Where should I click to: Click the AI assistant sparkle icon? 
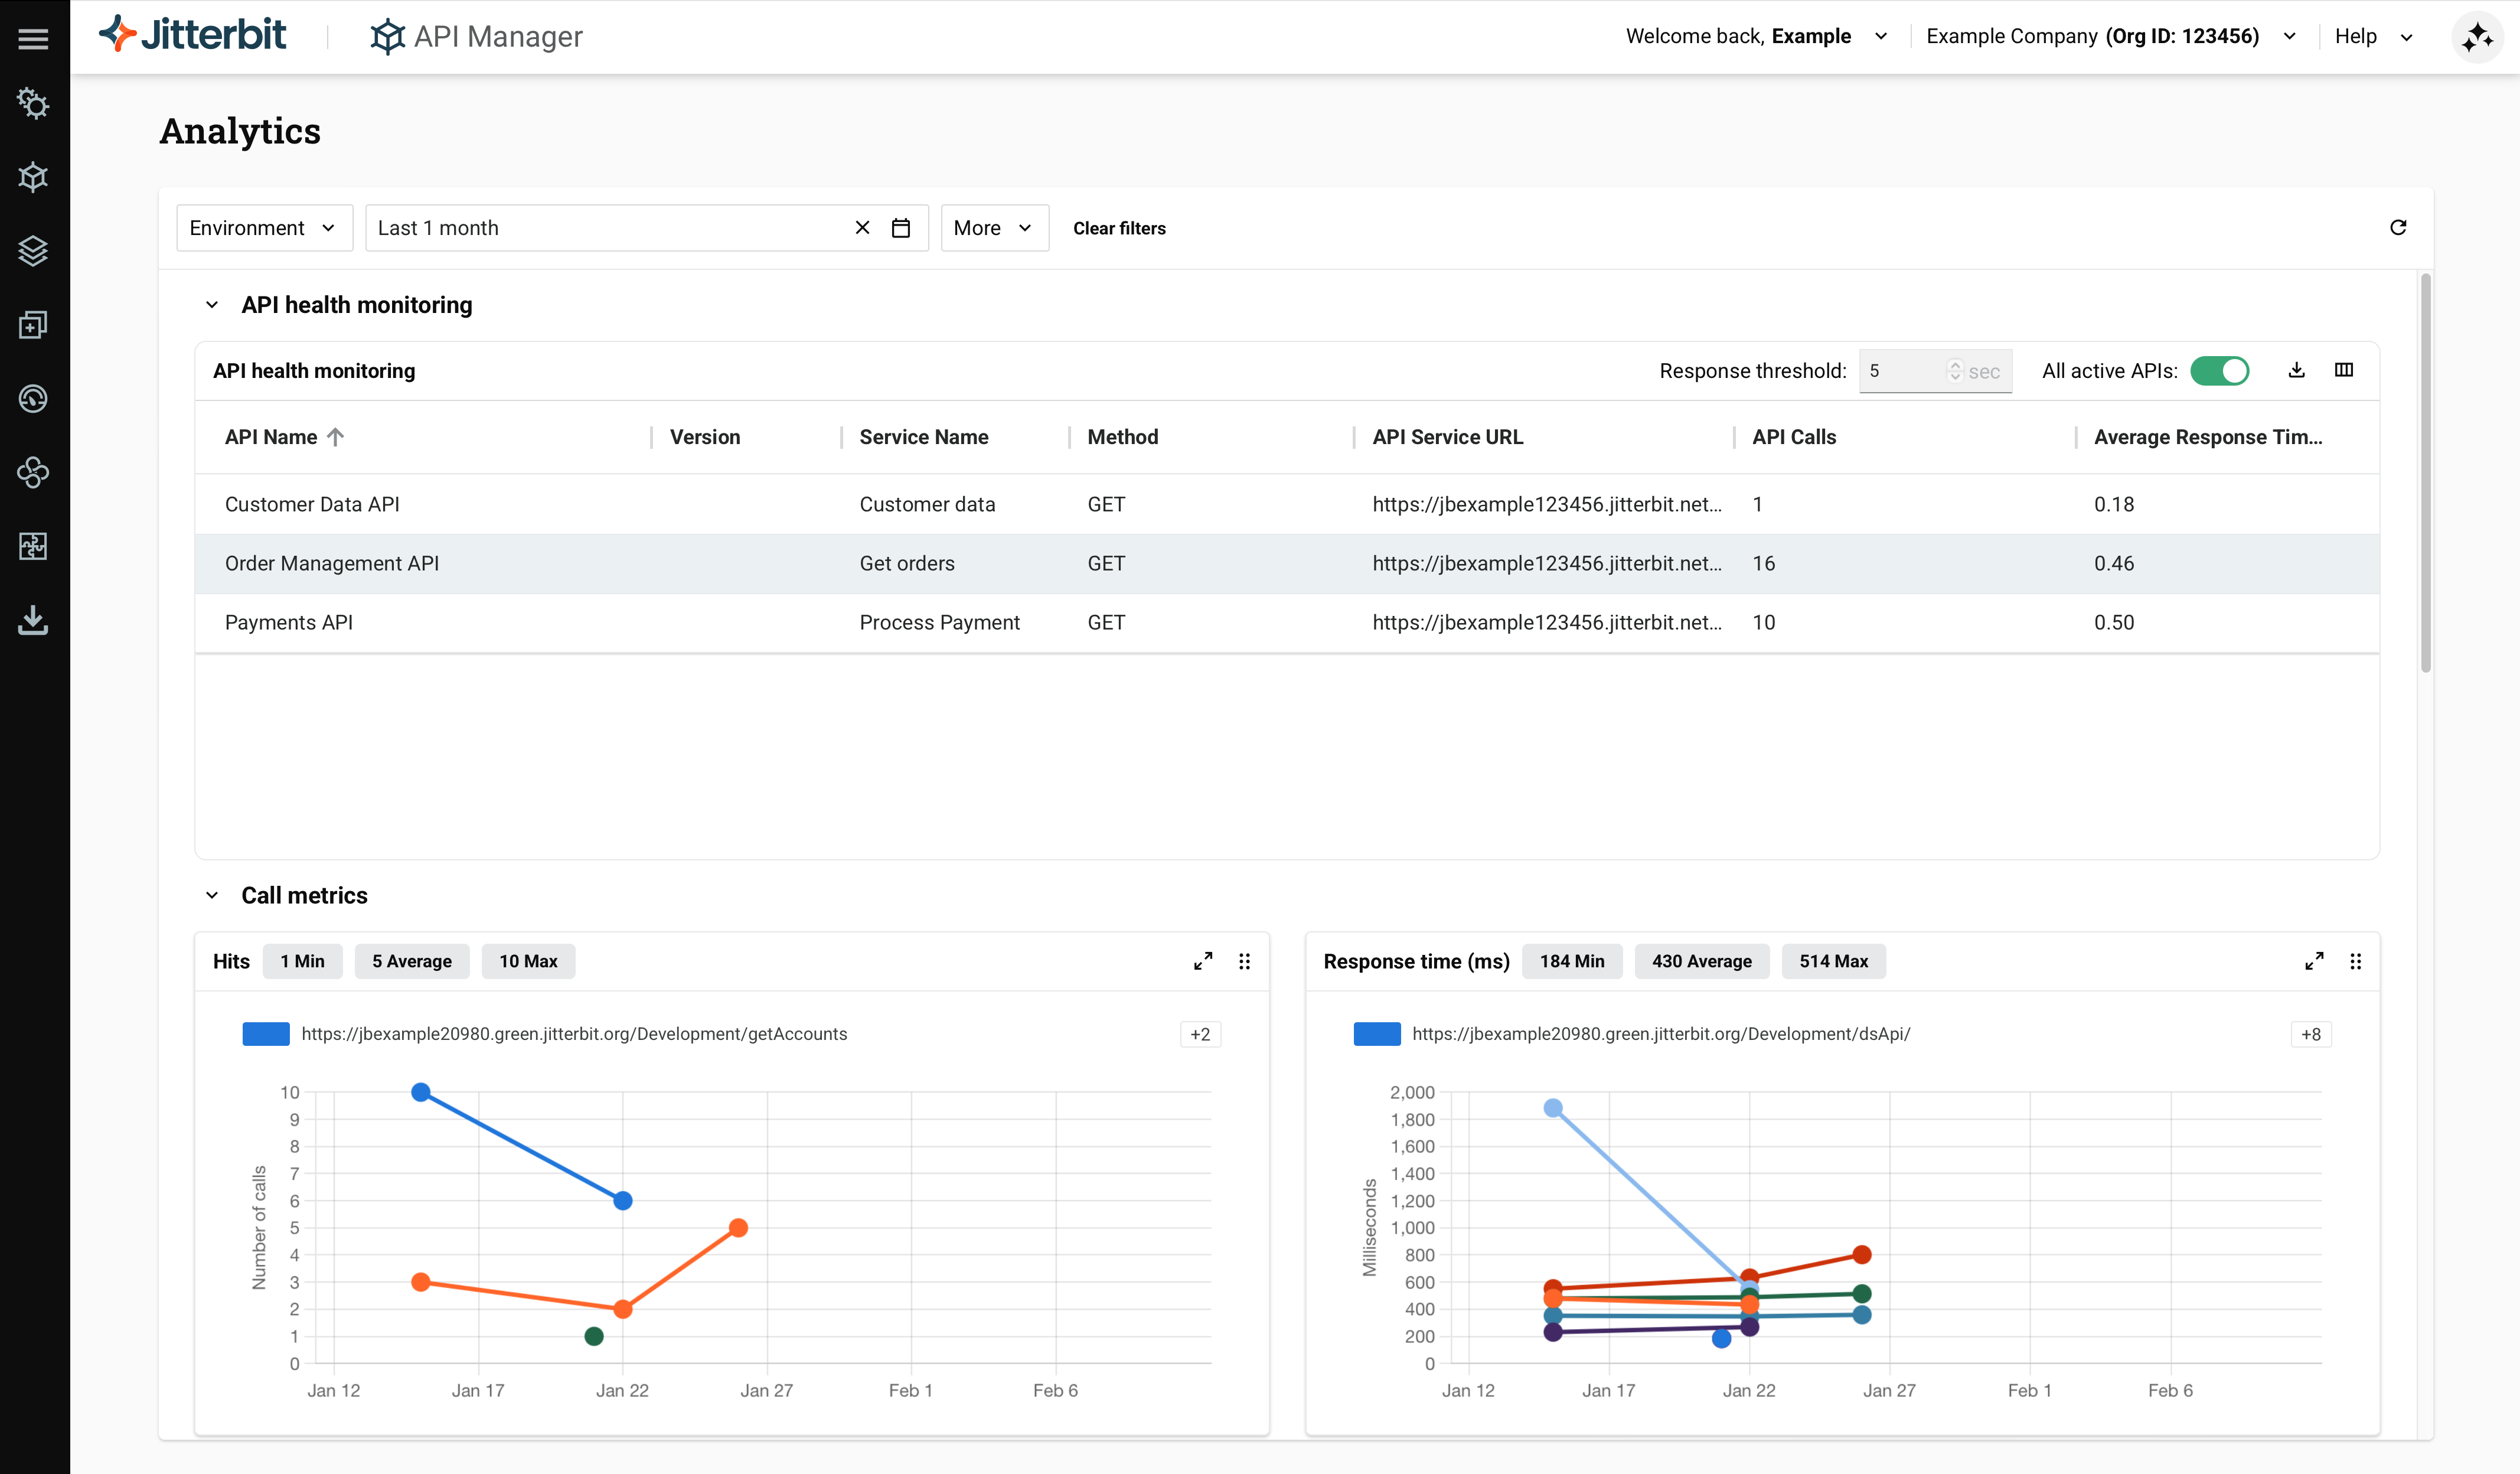2477,38
